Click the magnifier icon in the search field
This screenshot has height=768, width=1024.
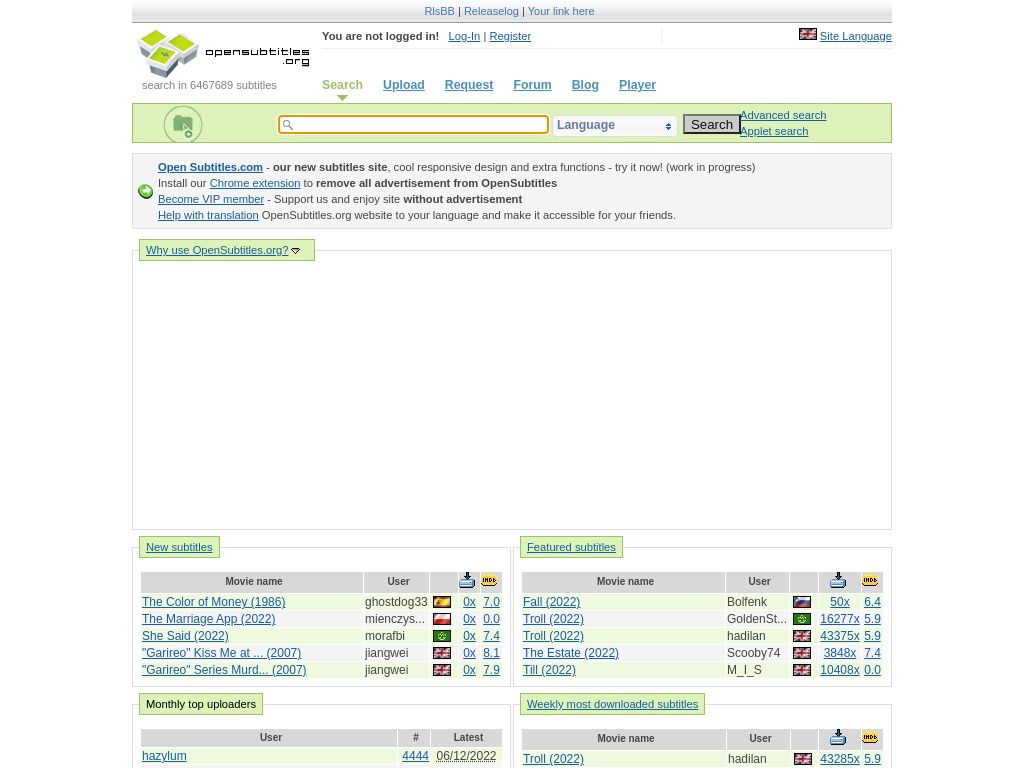[x=287, y=125]
